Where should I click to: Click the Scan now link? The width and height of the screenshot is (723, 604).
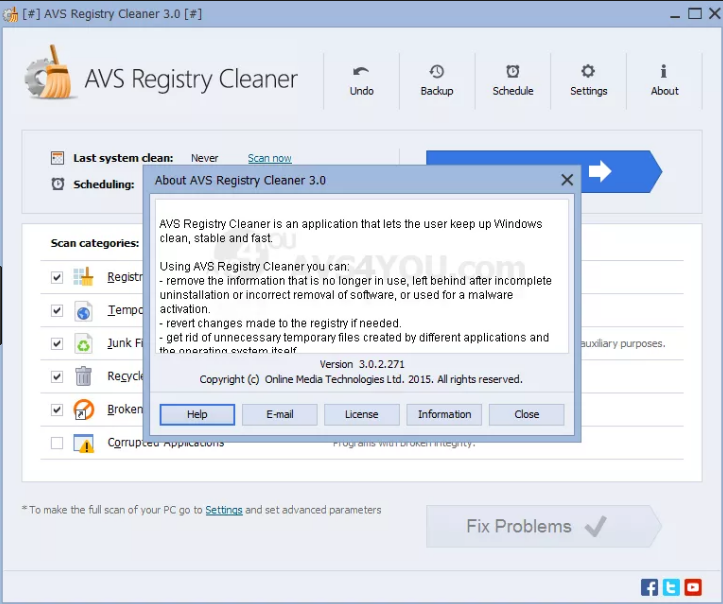269,158
